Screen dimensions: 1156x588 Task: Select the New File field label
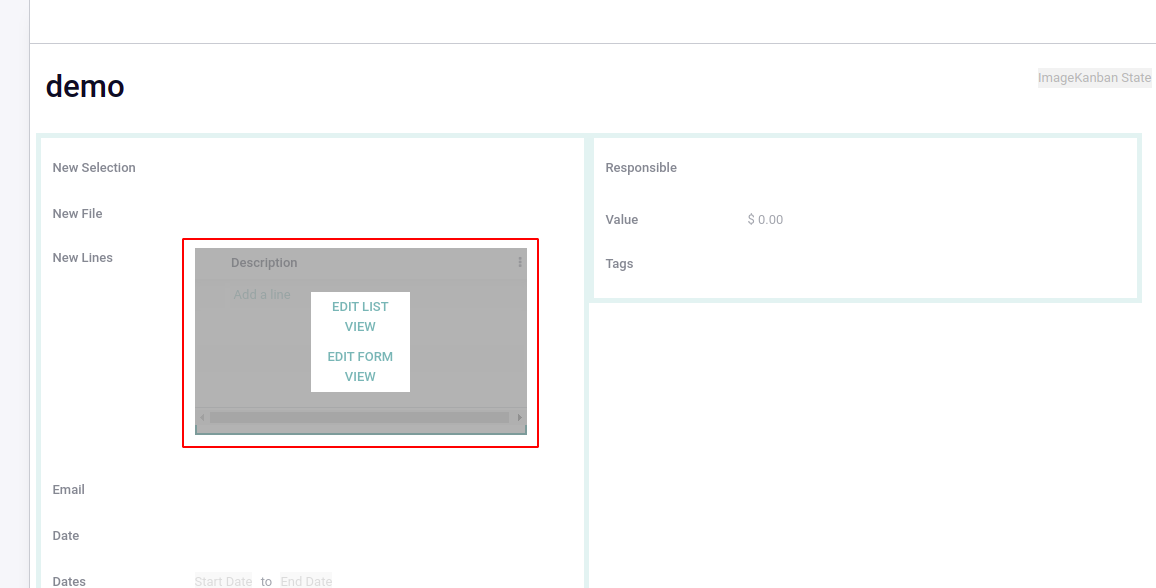[77, 214]
